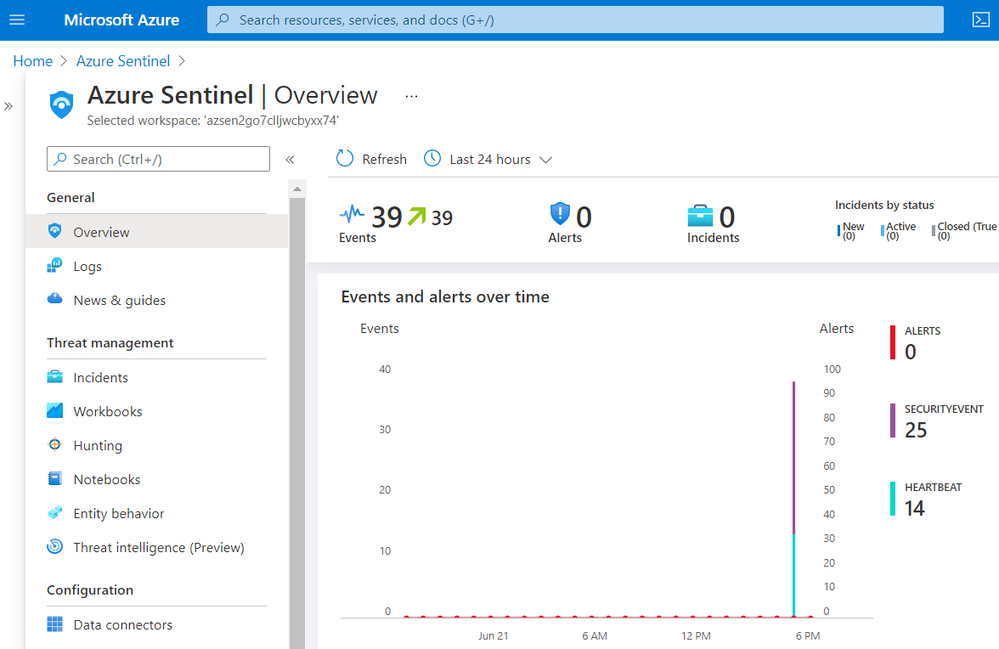Click the Refresh circular arrow icon
Viewport: 999px width, 649px height.
pyautogui.click(x=345, y=158)
